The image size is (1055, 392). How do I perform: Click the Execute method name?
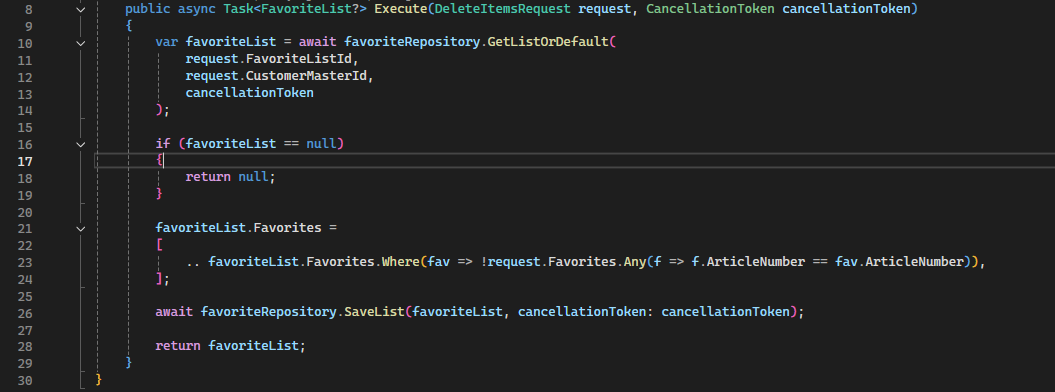(400, 9)
